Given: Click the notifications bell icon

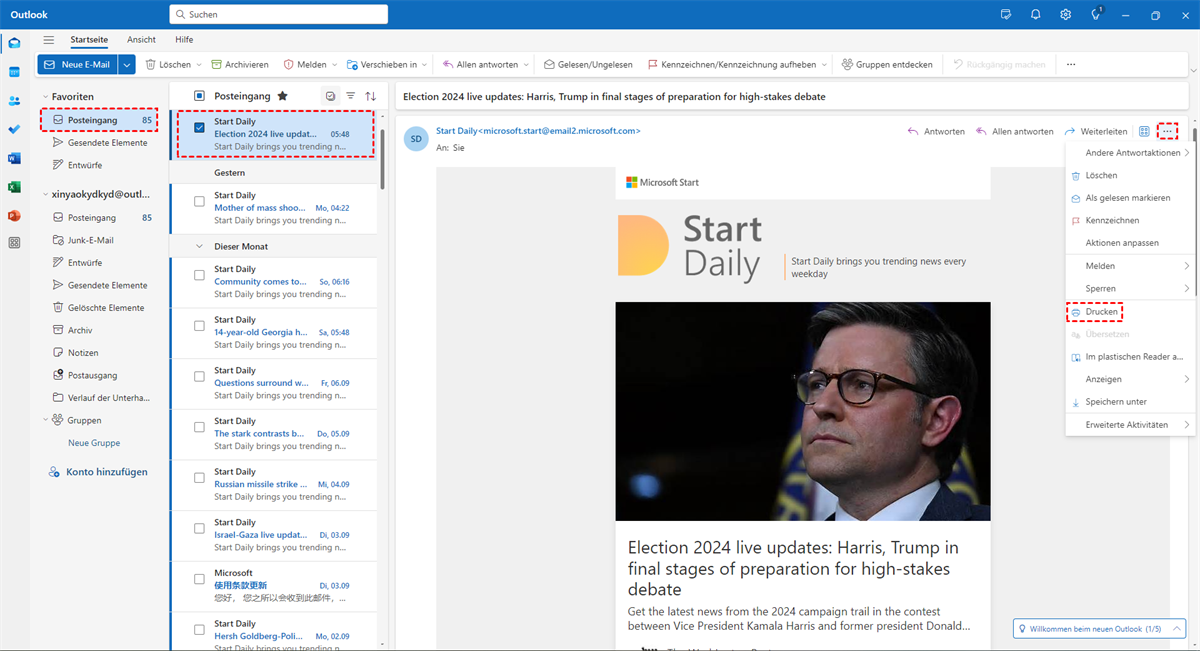Looking at the screenshot, I should click(x=1036, y=15).
